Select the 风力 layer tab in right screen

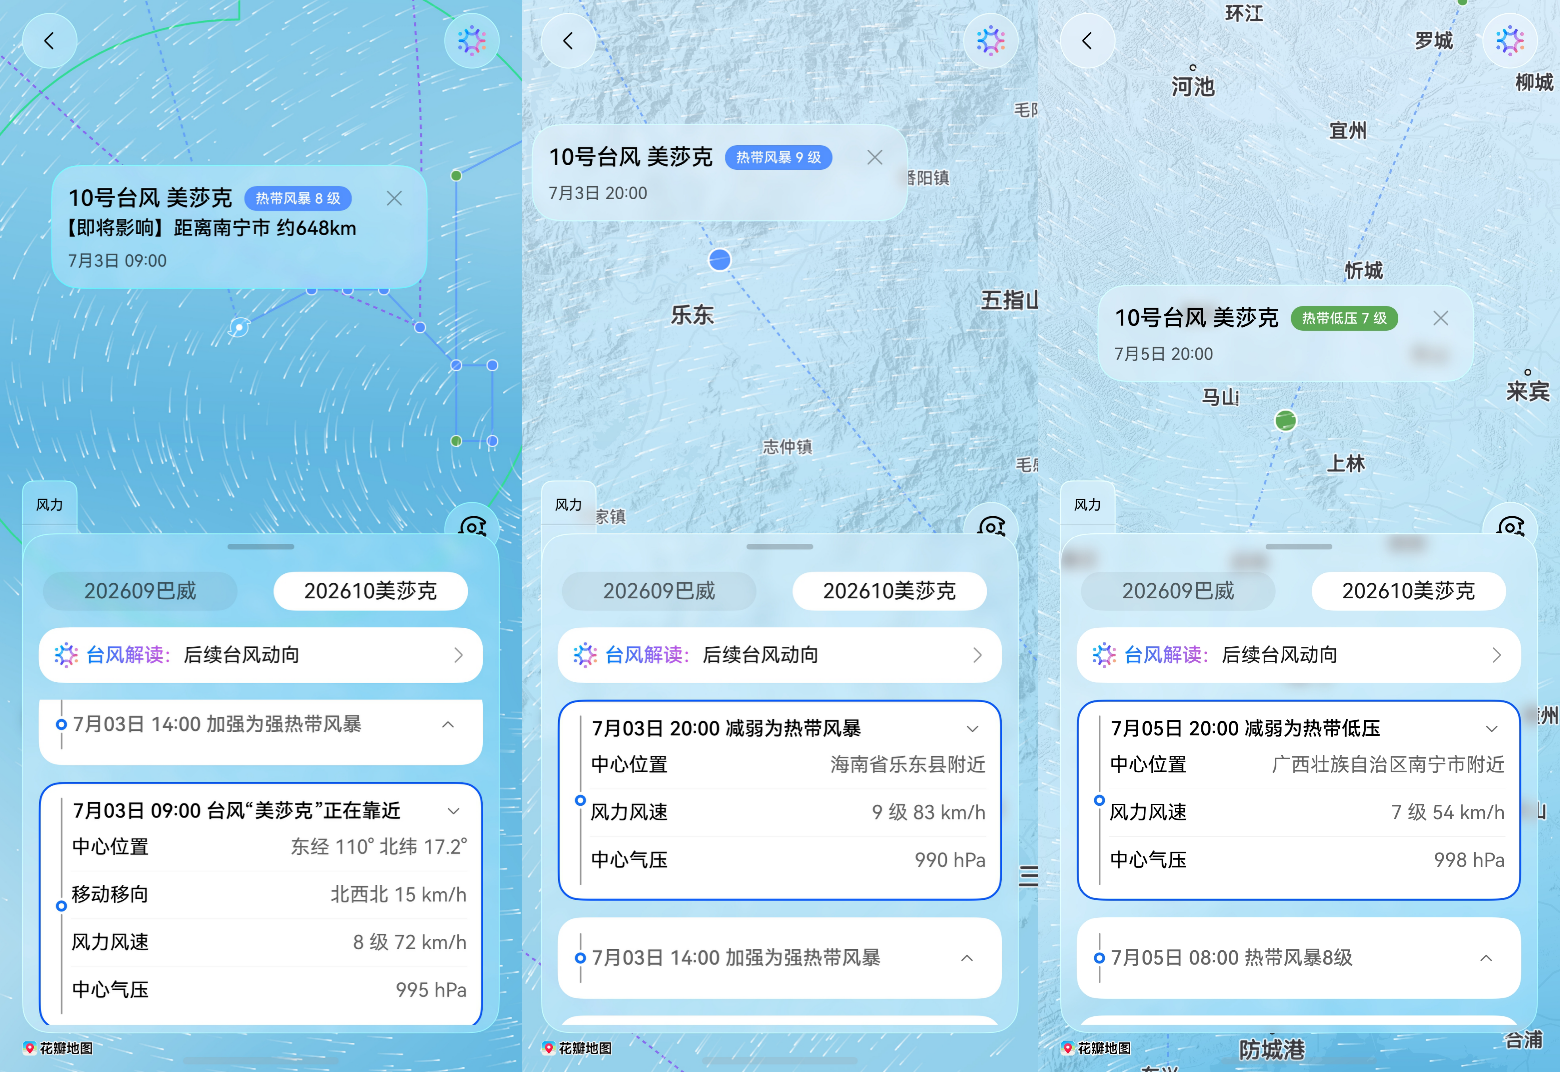point(1088,505)
